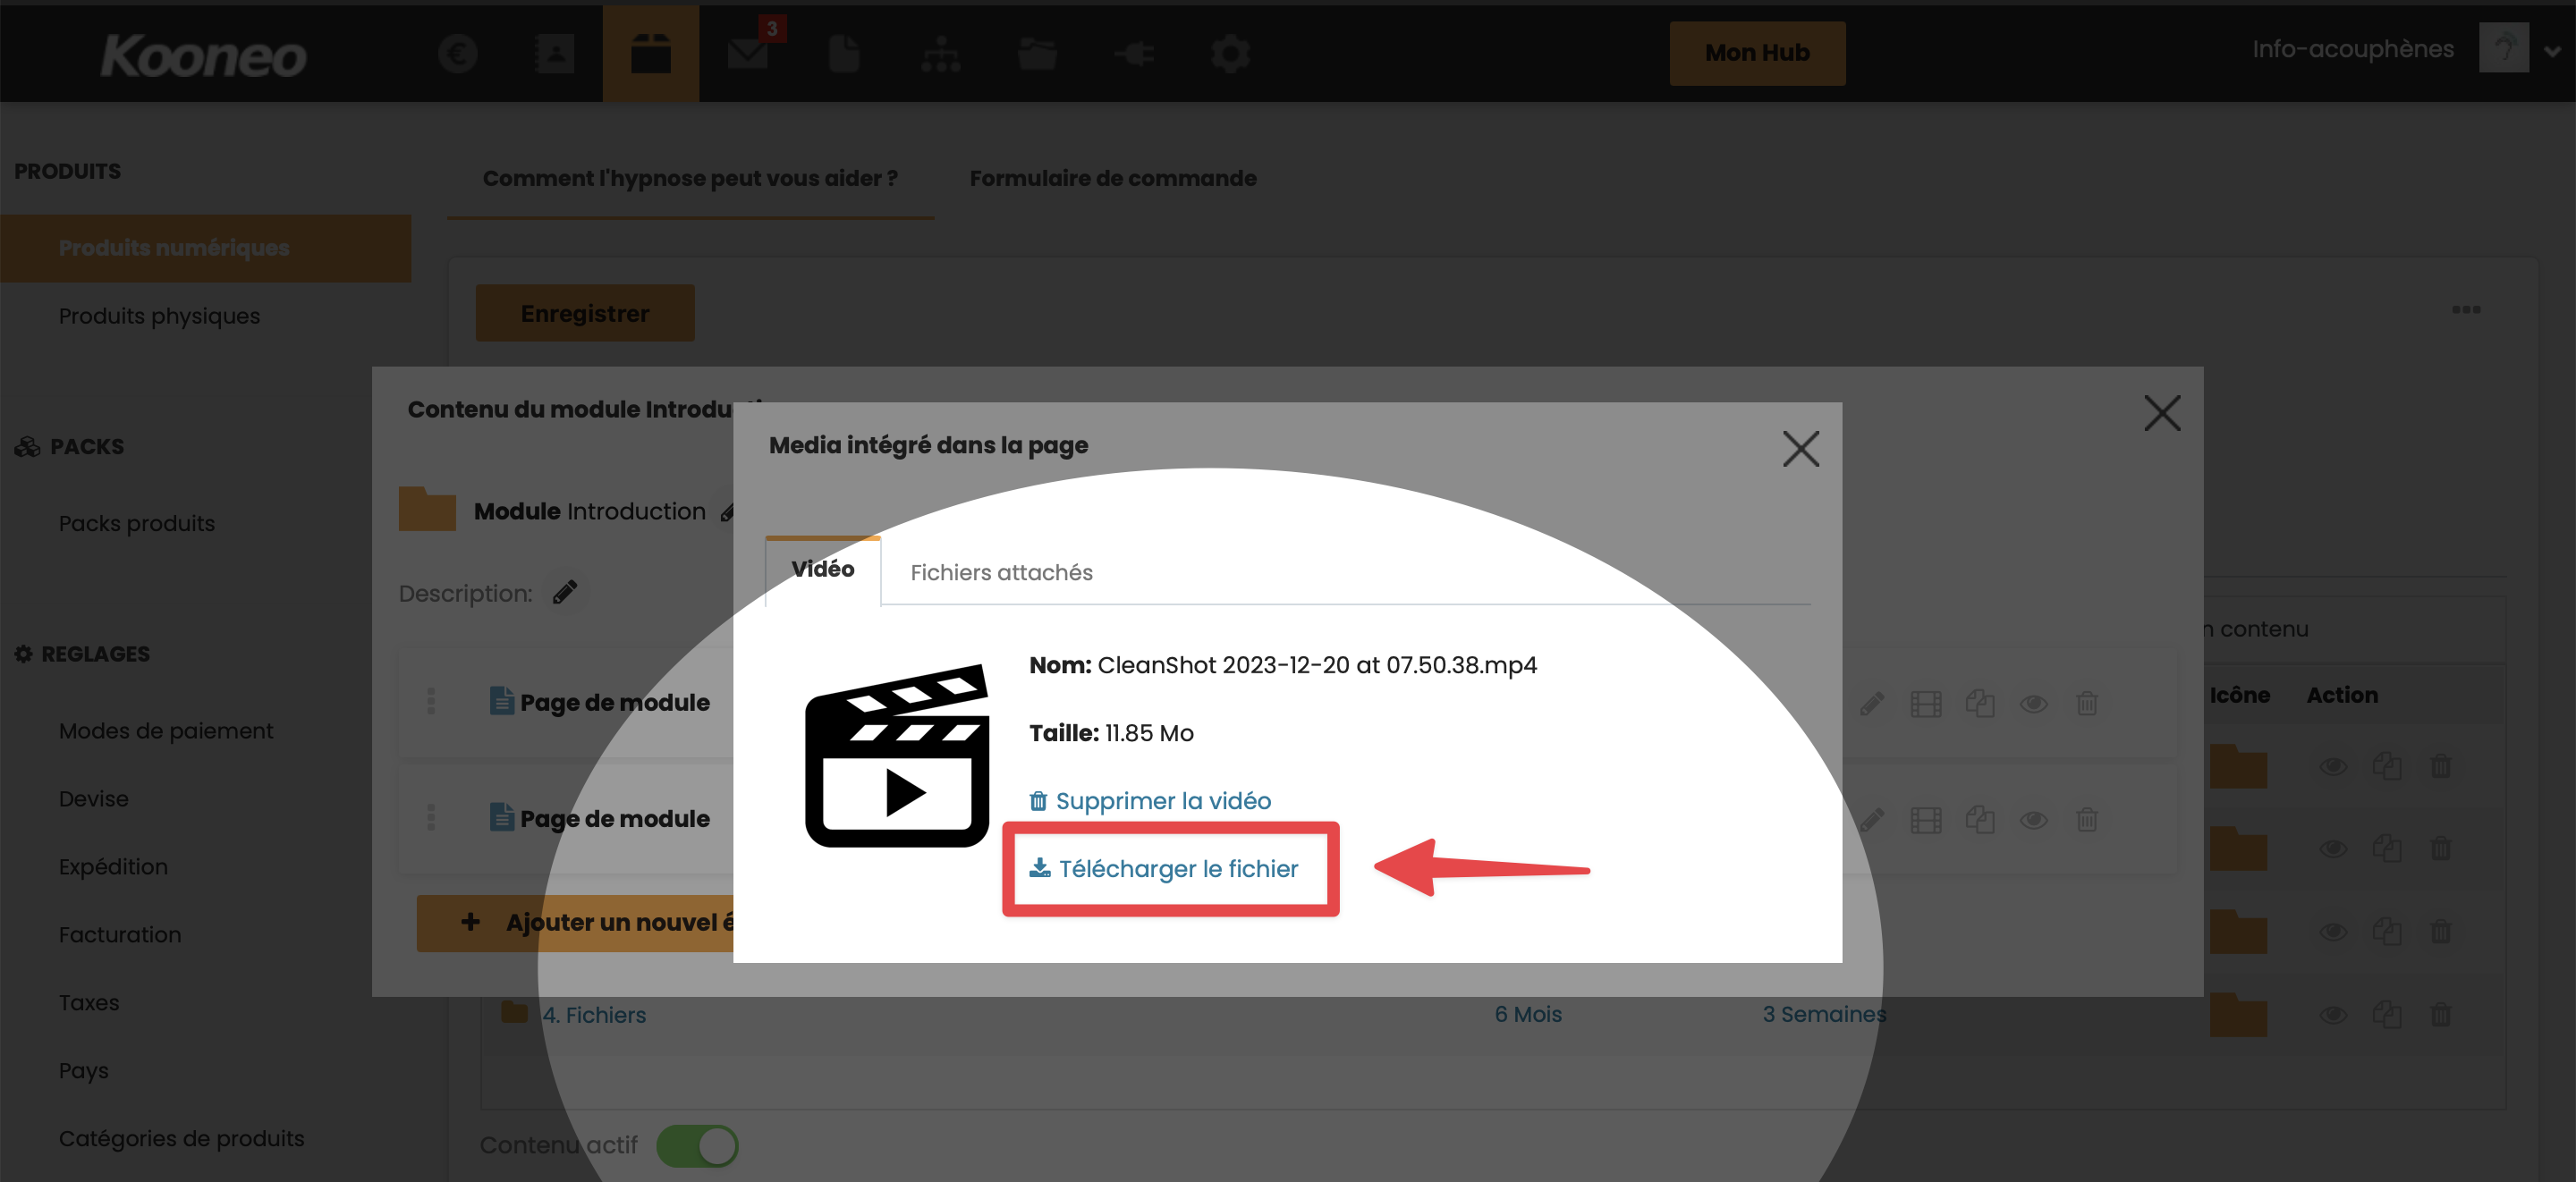Open the contacts icon in top navbar

(554, 53)
